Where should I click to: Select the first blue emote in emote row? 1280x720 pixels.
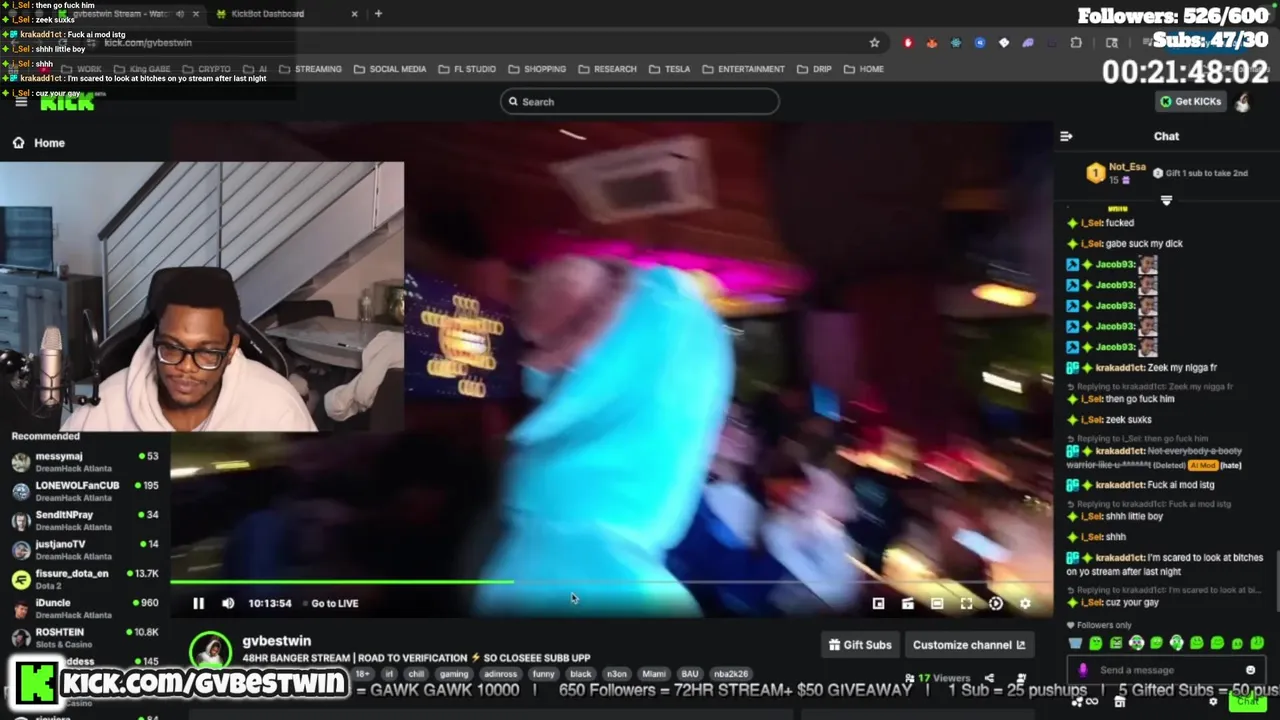1075,643
